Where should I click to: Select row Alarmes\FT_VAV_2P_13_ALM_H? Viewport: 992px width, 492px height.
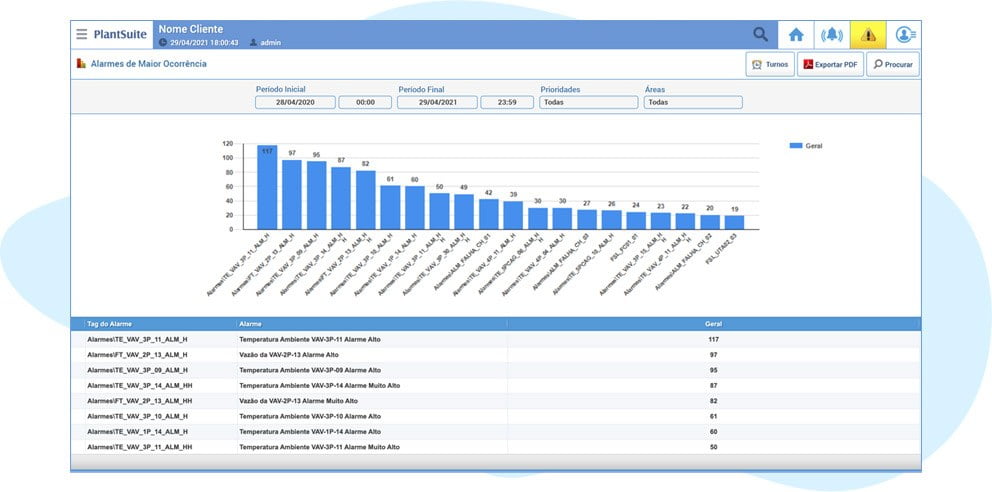(x=495, y=355)
